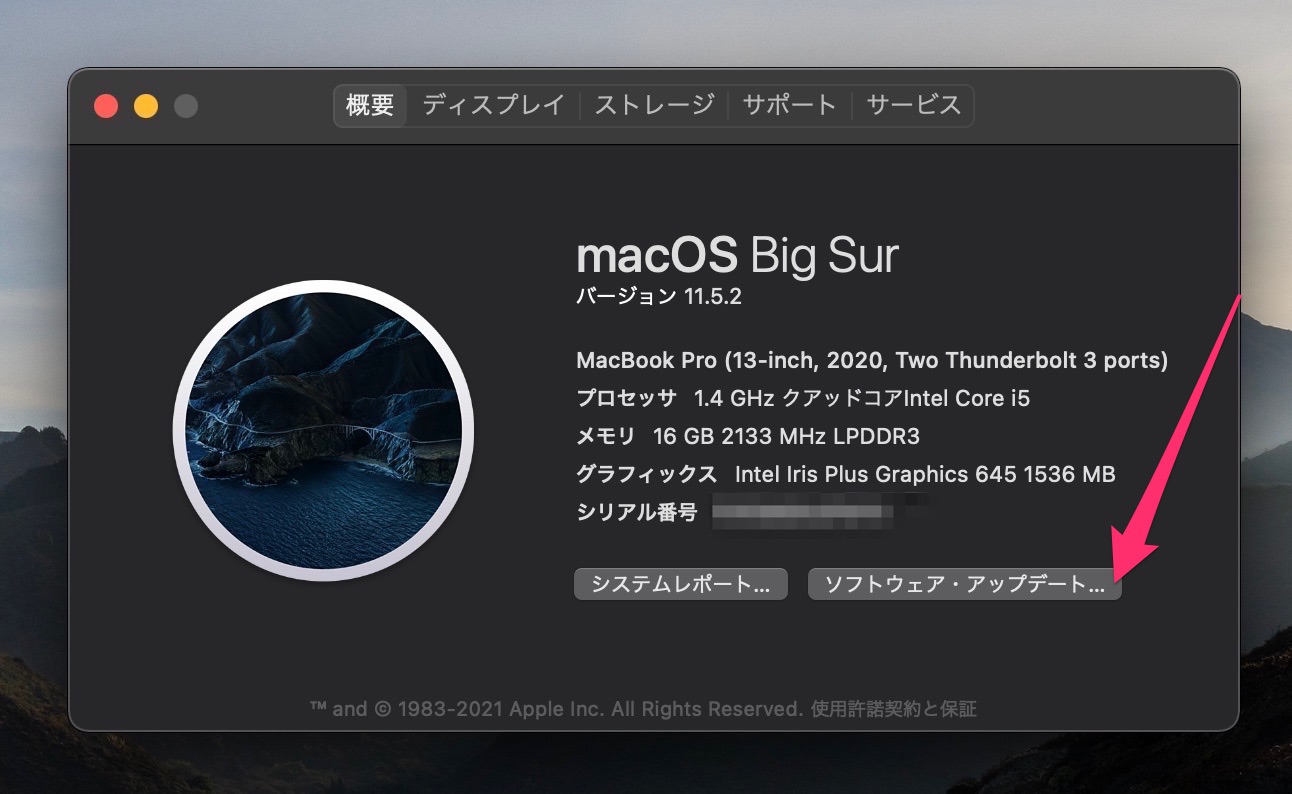This screenshot has width=1292, height=794.
Task: Open システムレポート... button
Action: [681, 584]
